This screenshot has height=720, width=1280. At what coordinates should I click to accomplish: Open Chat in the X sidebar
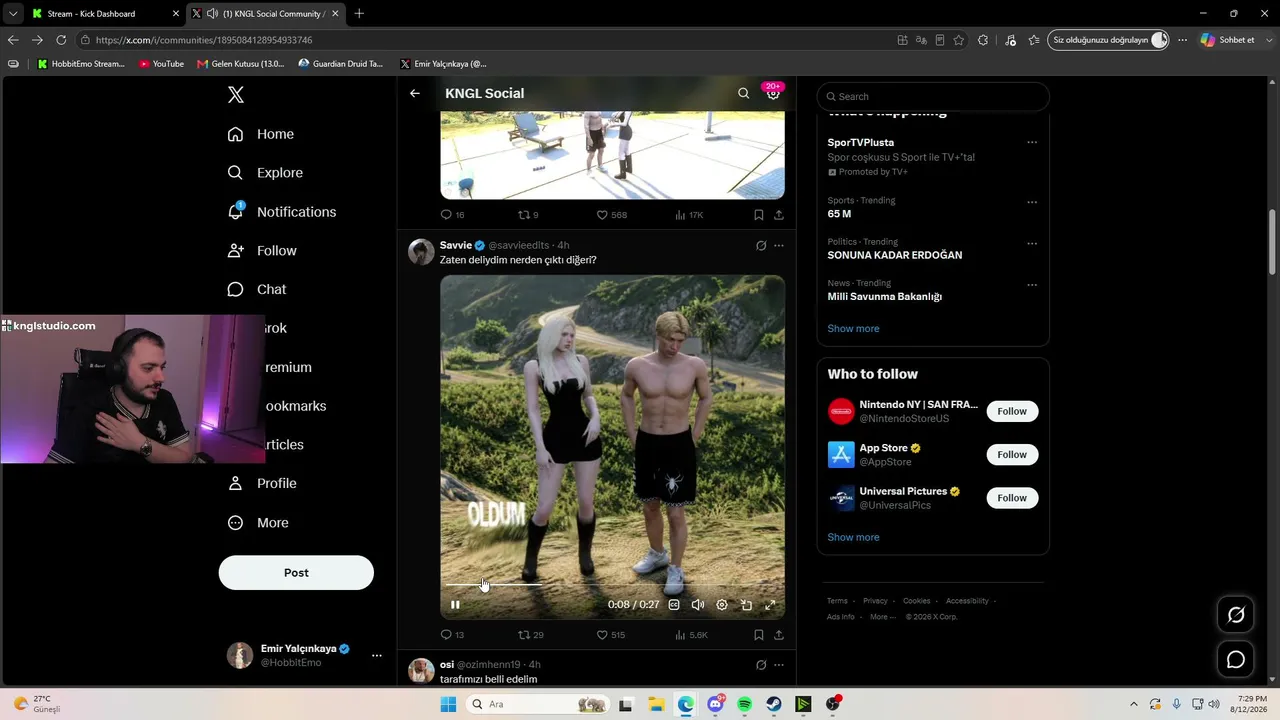click(x=257, y=290)
